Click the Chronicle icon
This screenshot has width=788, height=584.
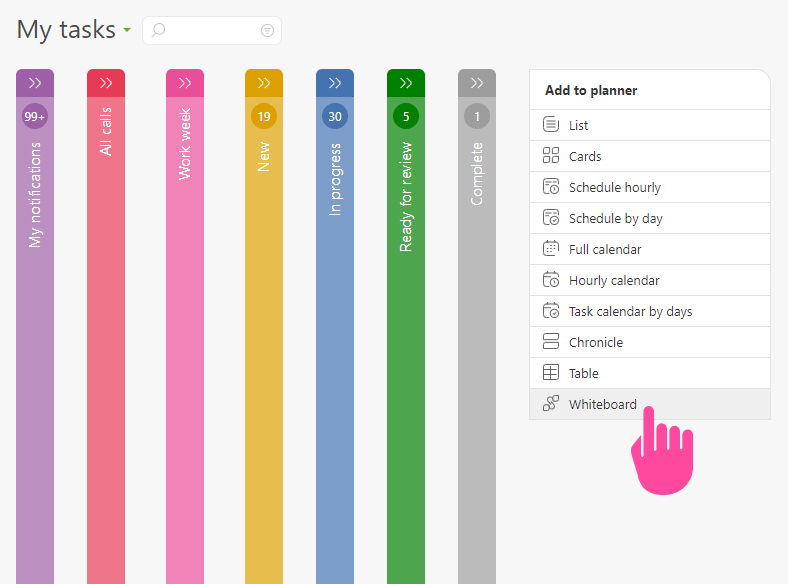pyautogui.click(x=550, y=342)
